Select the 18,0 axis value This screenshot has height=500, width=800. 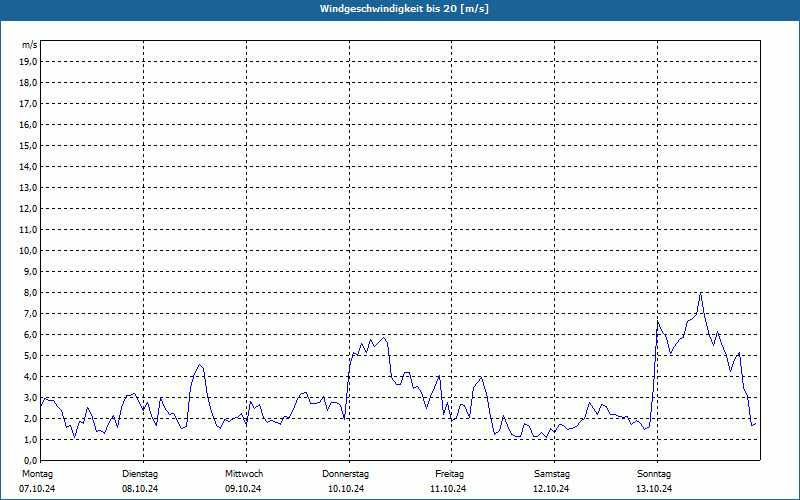click(28, 83)
